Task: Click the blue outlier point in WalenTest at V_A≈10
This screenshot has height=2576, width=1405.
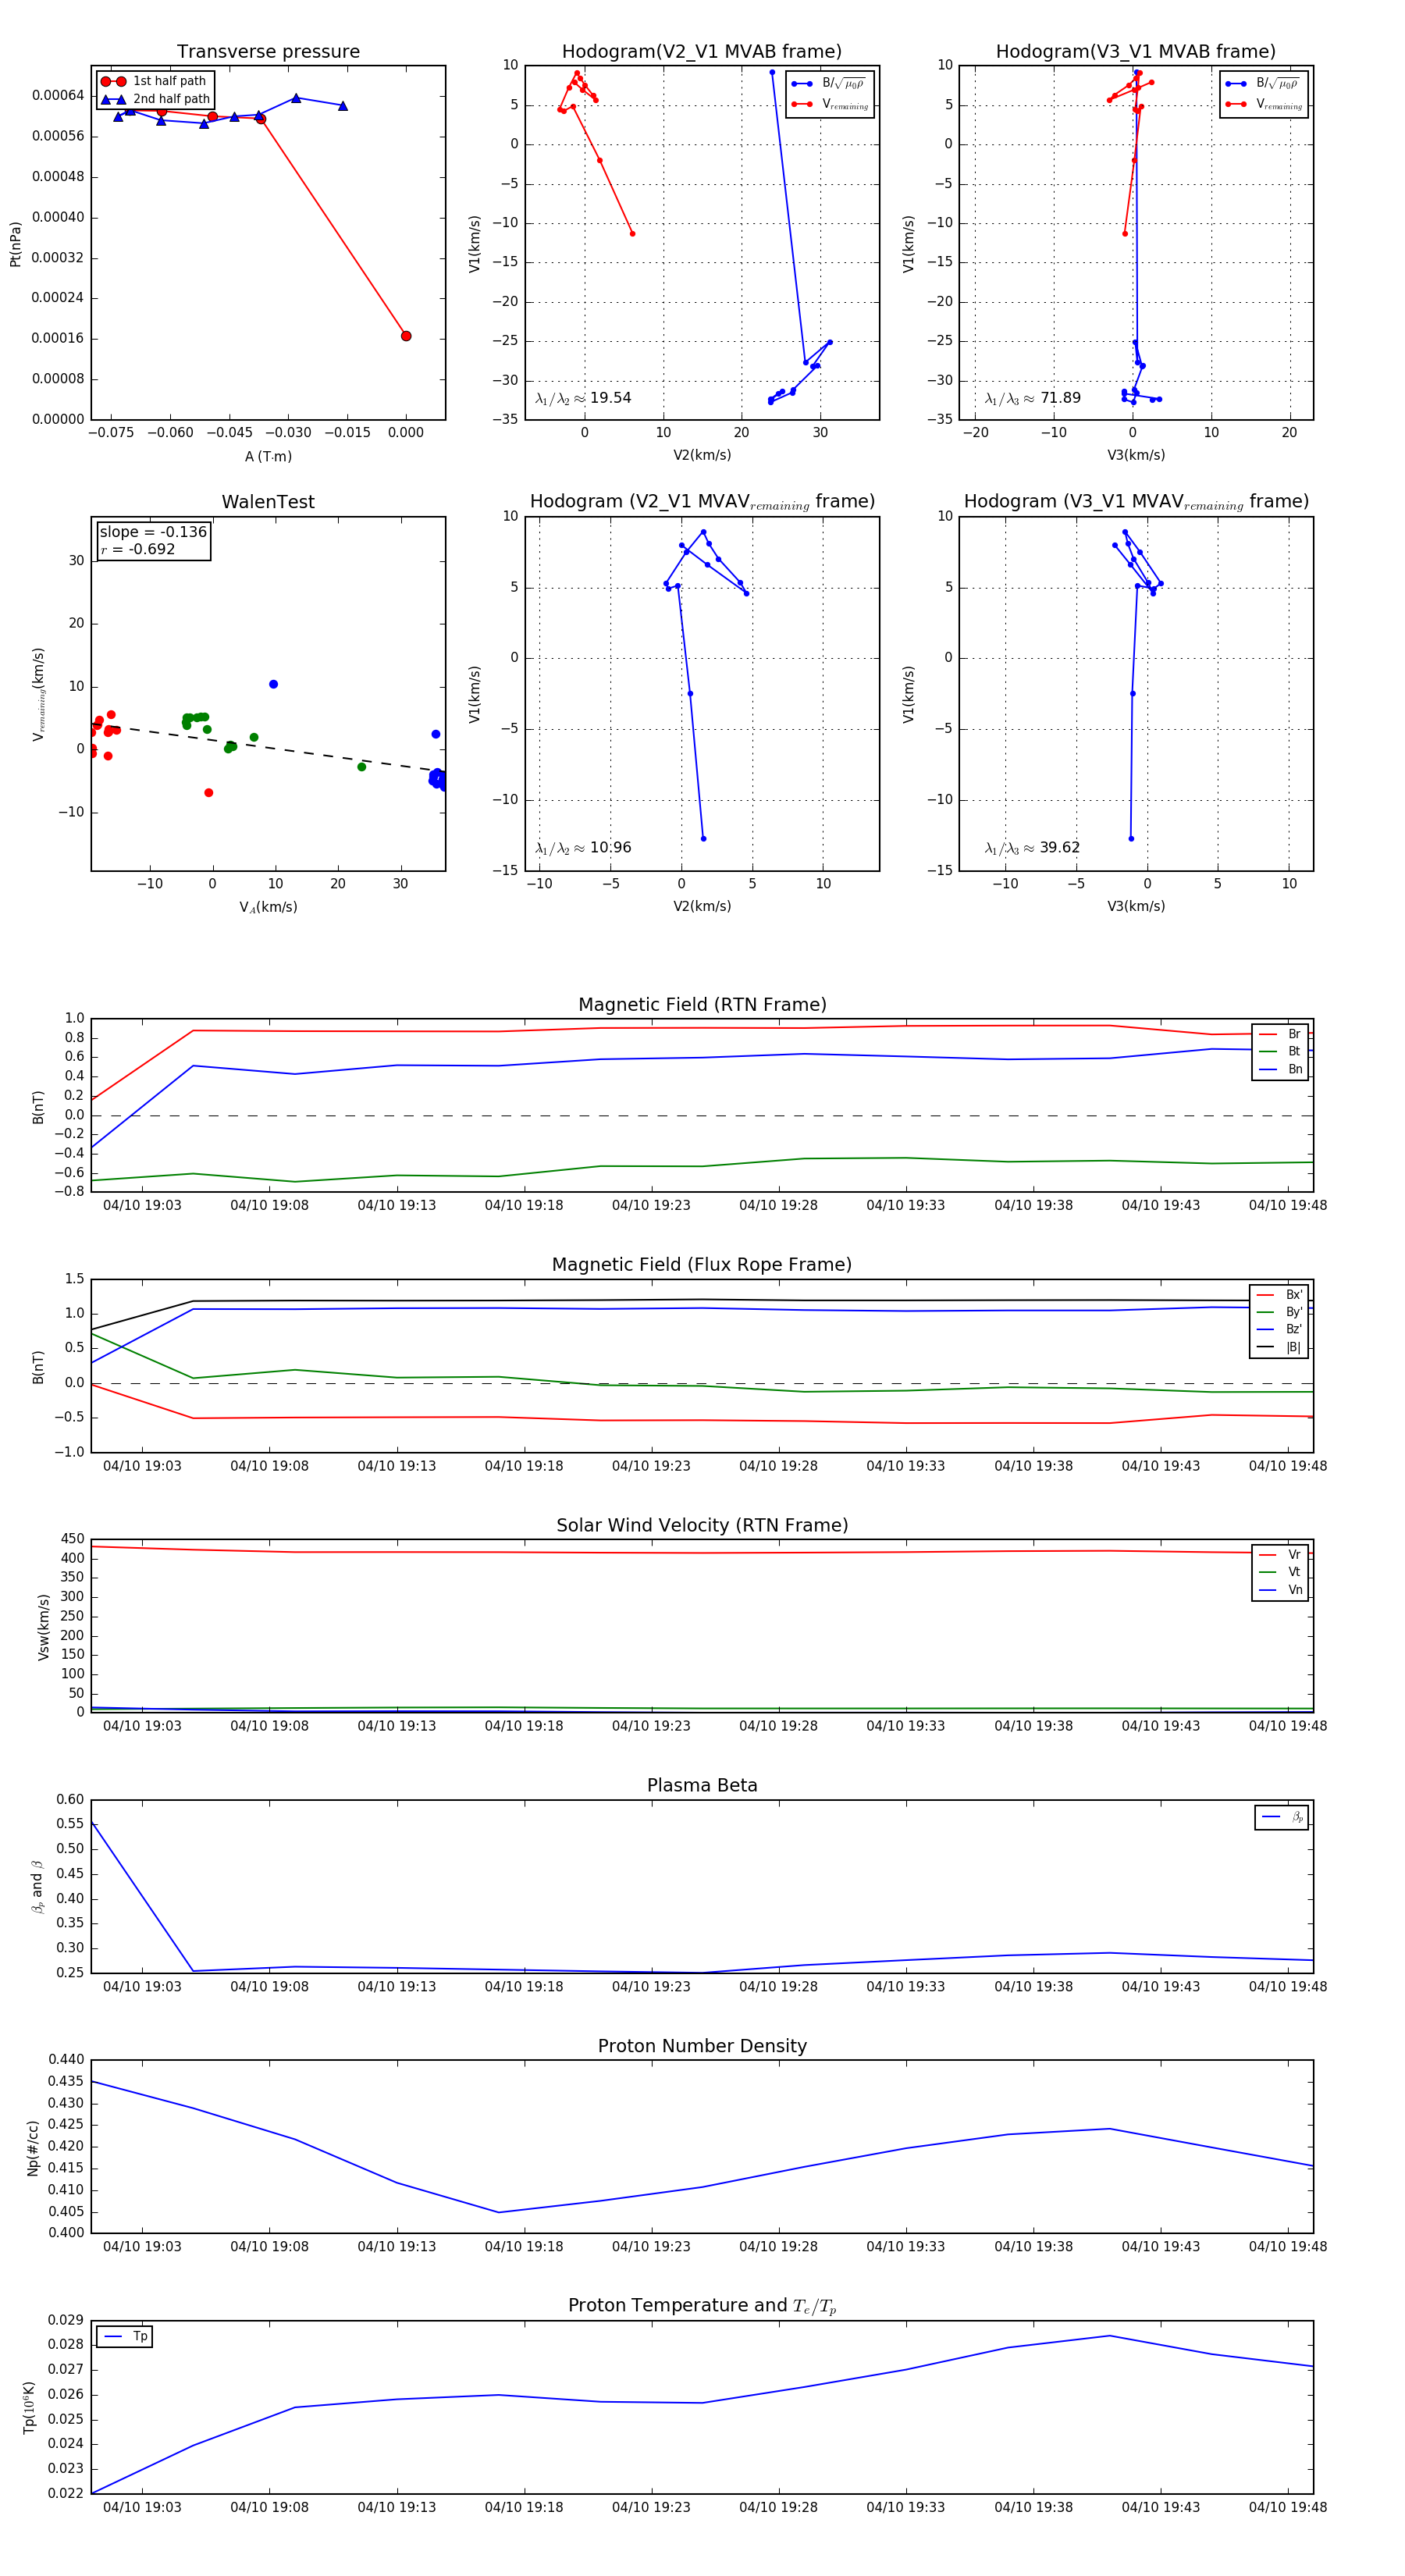Action: tap(273, 685)
